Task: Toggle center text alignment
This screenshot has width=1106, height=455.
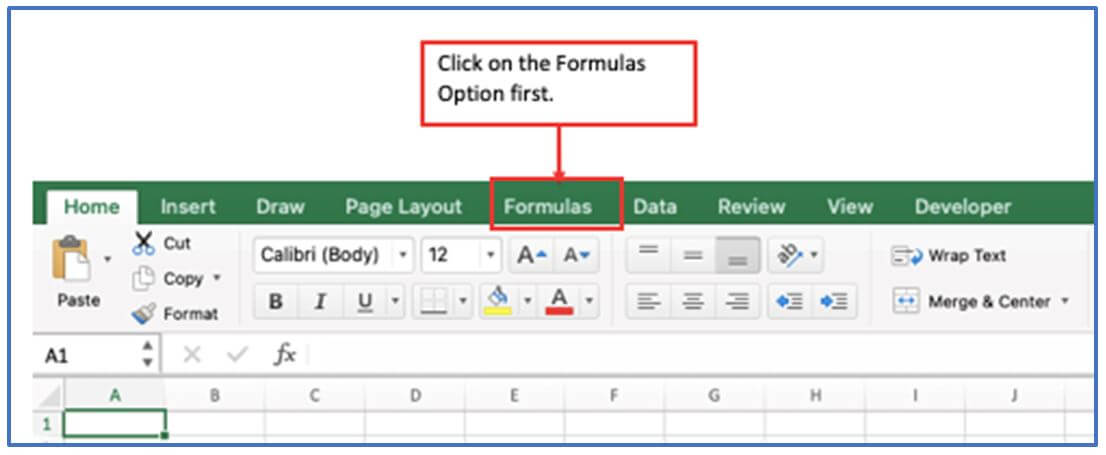Action: (x=693, y=302)
